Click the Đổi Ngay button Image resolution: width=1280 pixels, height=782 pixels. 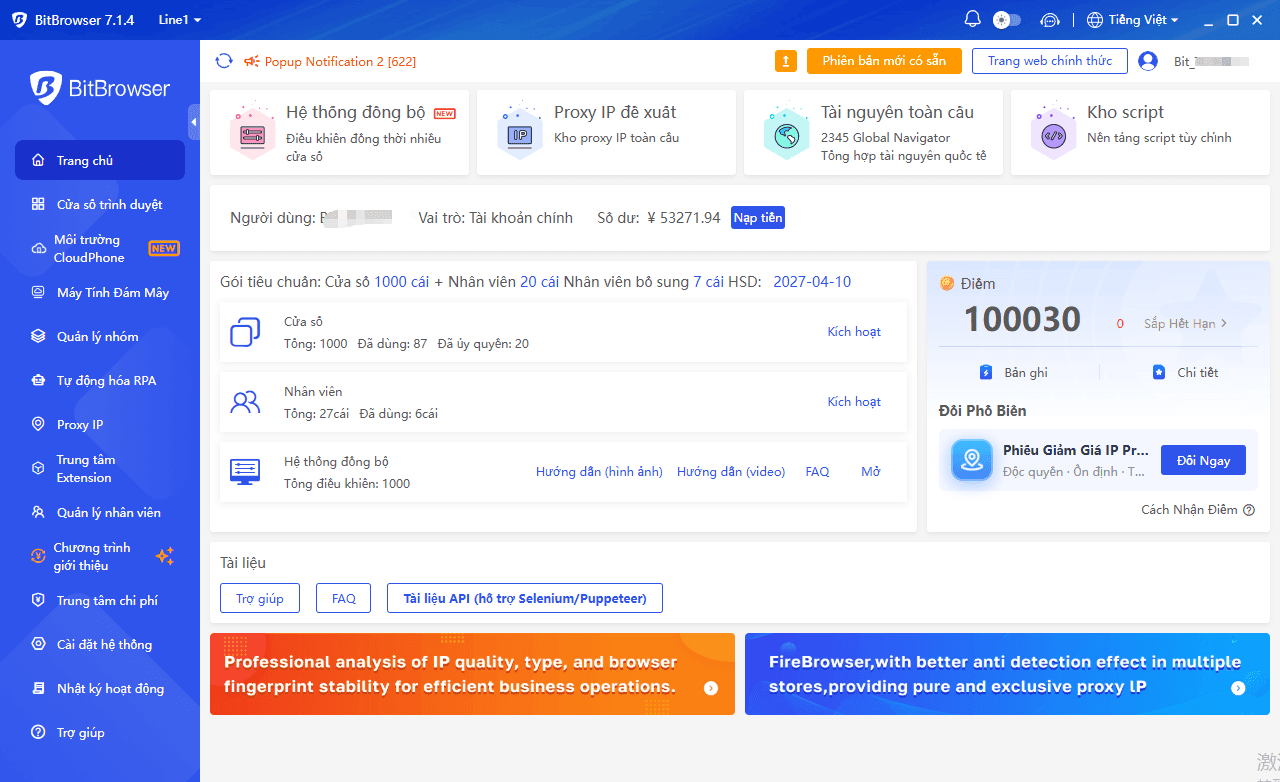pos(1203,460)
